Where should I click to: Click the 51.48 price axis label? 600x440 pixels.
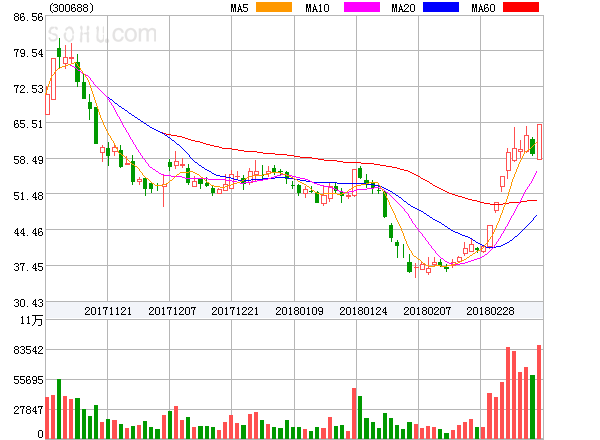28,196
